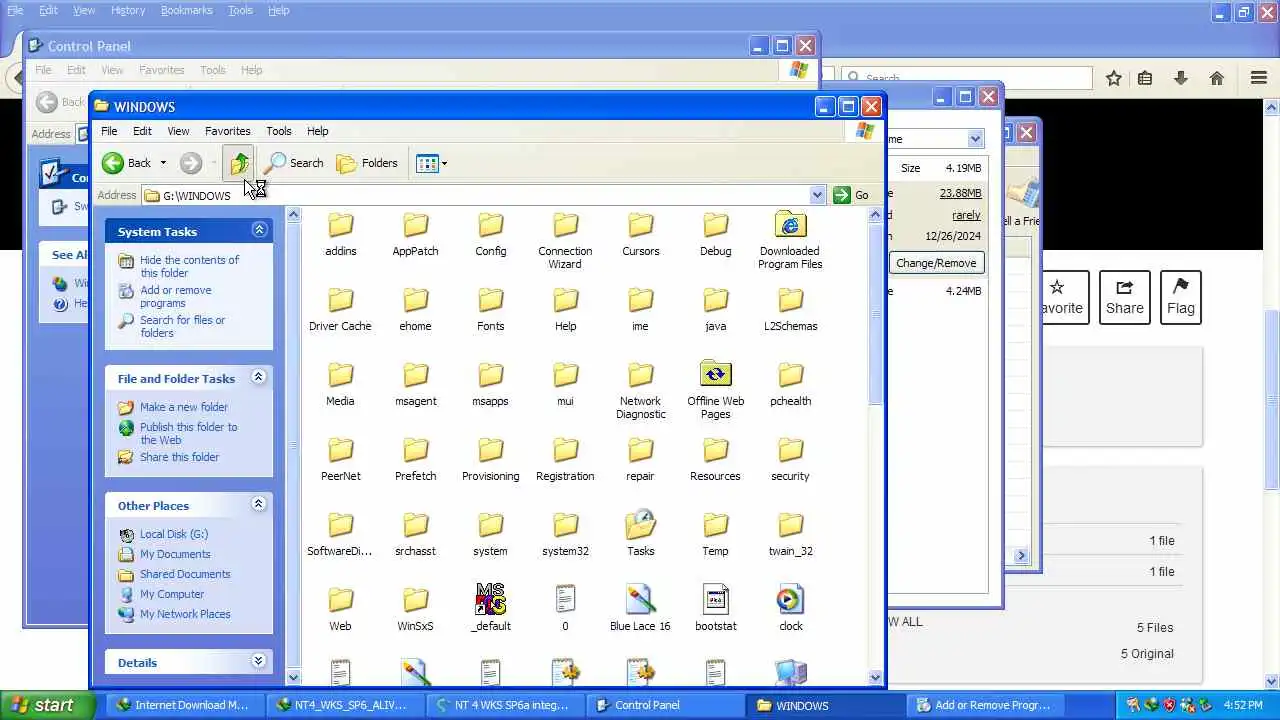
Task: Select the Temp folder
Action: pos(715,536)
